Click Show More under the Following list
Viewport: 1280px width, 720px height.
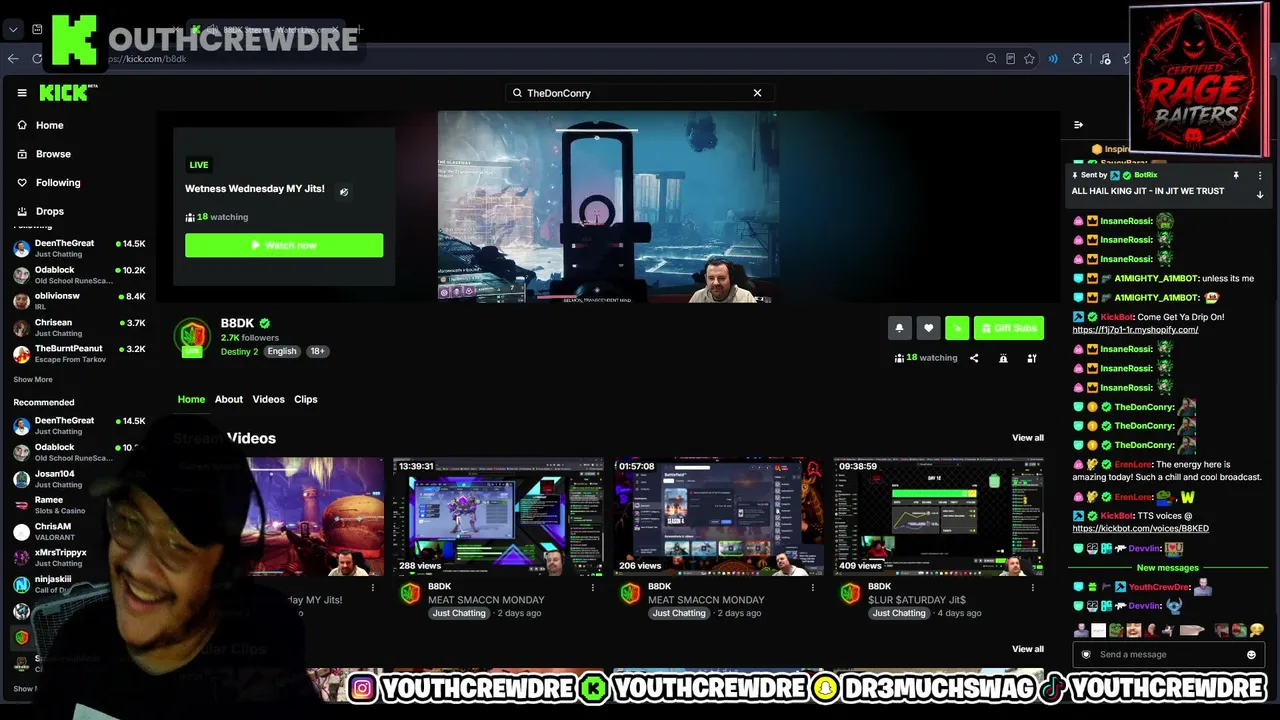point(33,380)
